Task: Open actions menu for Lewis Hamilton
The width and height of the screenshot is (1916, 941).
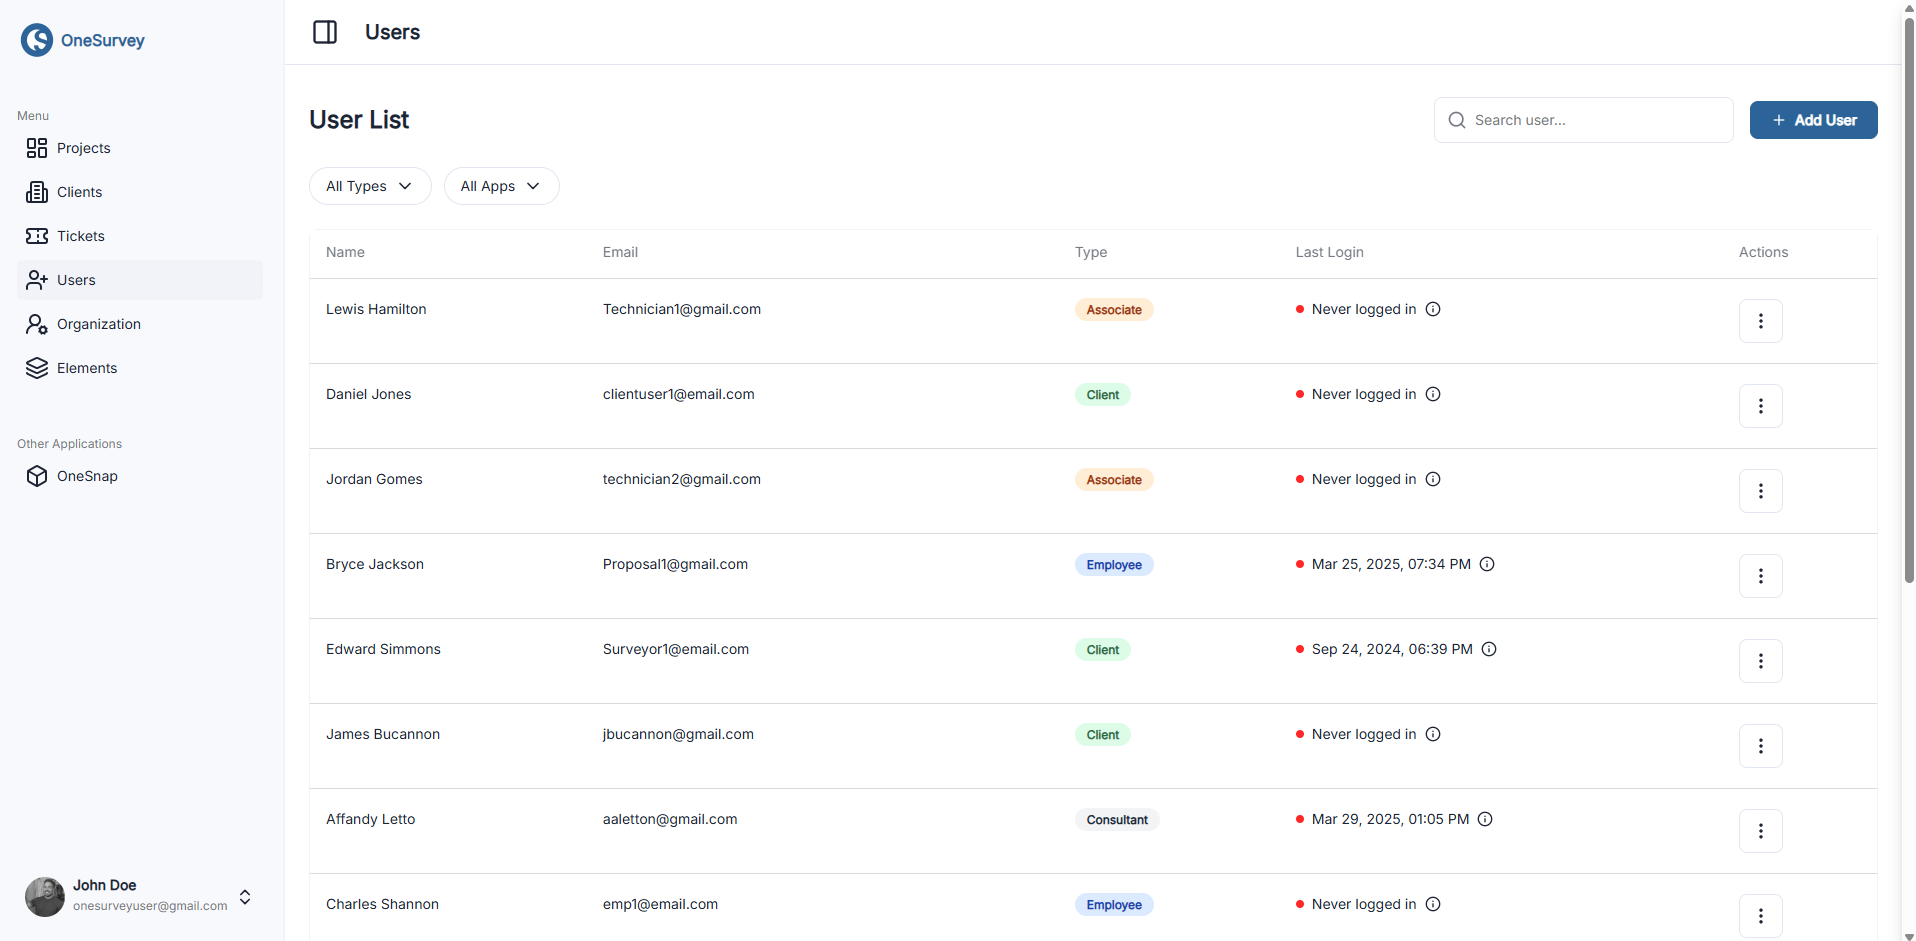Action: (x=1760, y=321)
